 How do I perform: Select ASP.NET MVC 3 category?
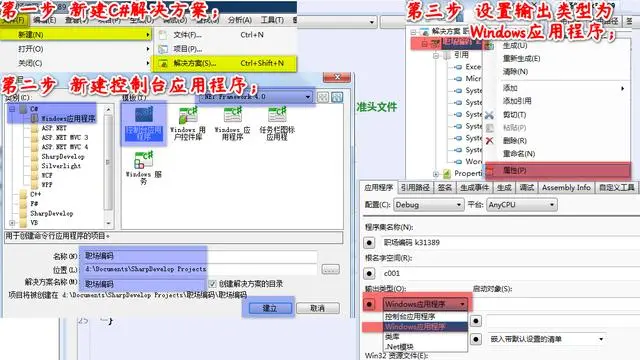click(x=64, y=138)
